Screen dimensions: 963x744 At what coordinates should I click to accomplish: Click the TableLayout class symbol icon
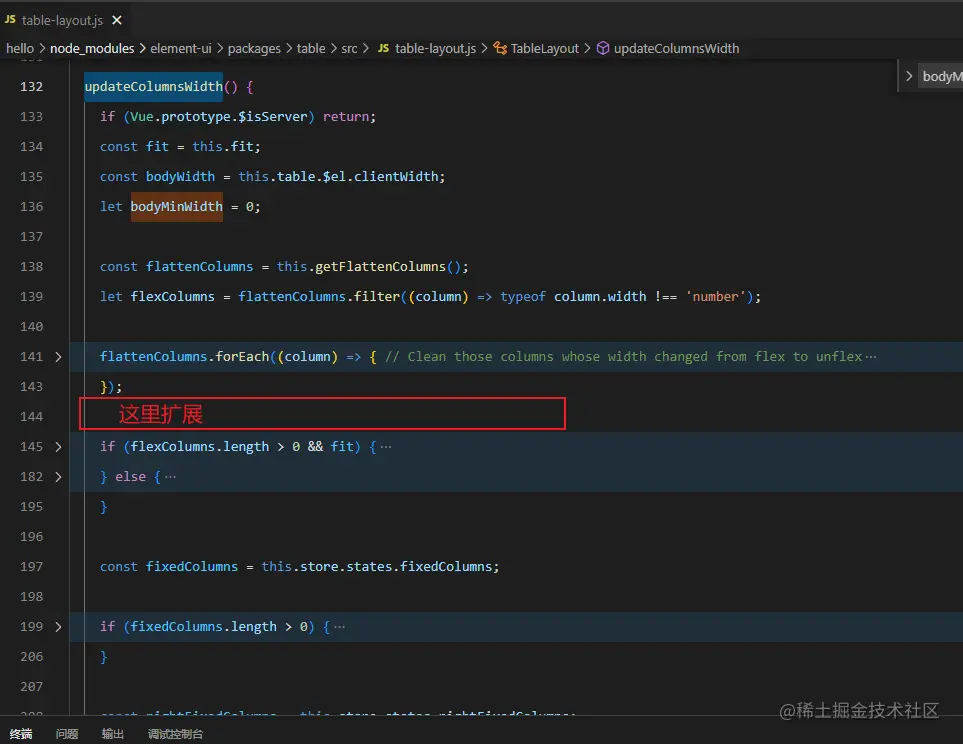(501, 49)
